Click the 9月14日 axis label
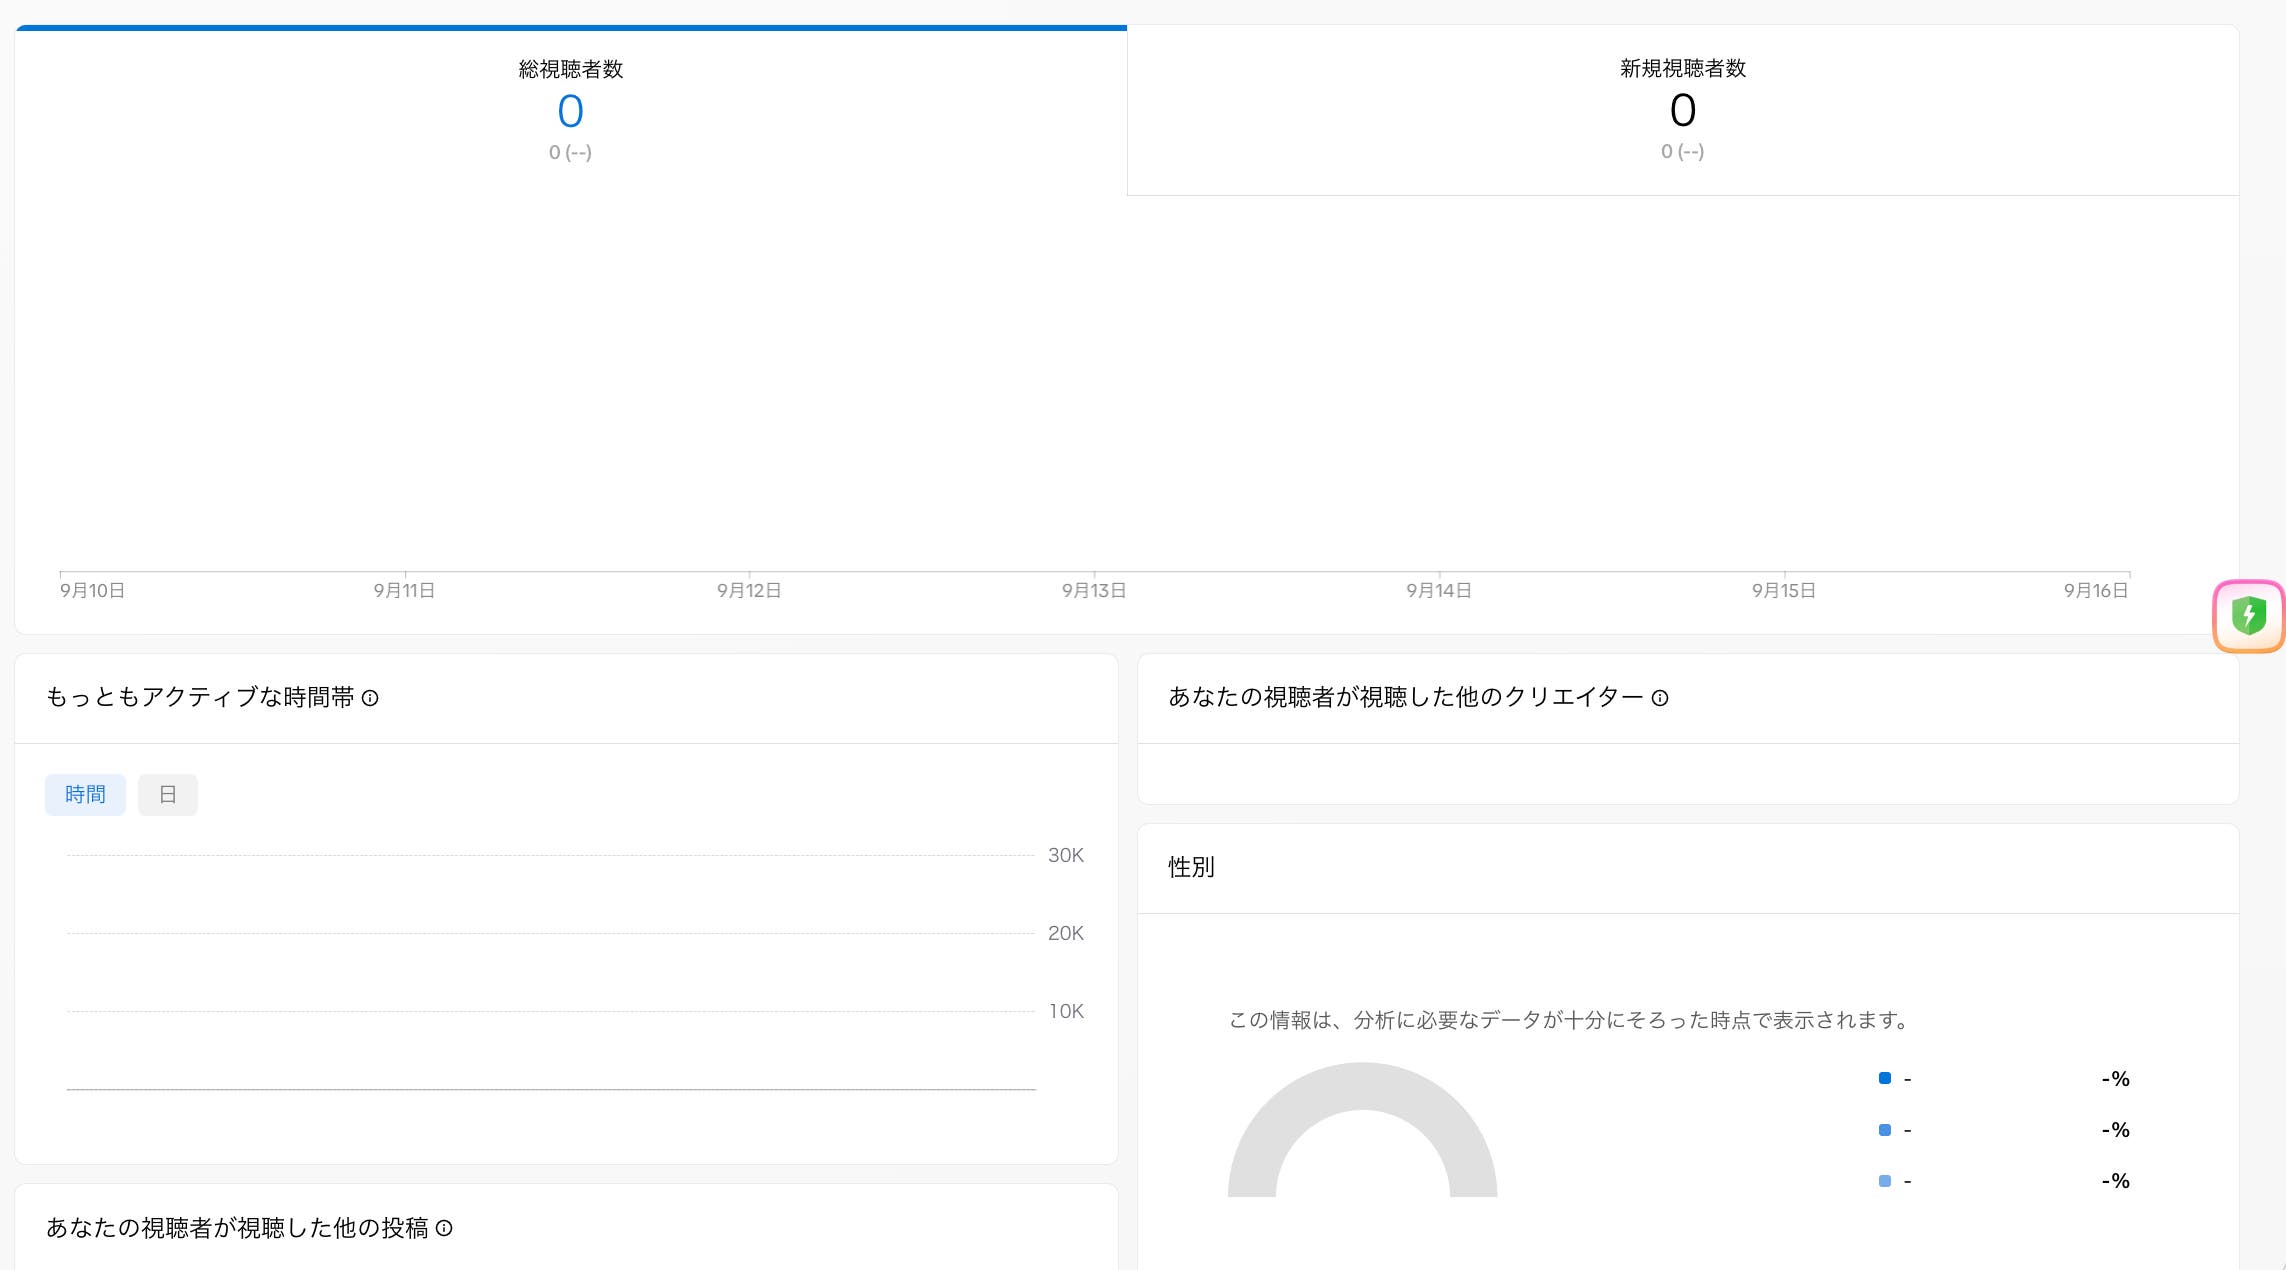The image size is (2286, 1270). [1439, 591]
